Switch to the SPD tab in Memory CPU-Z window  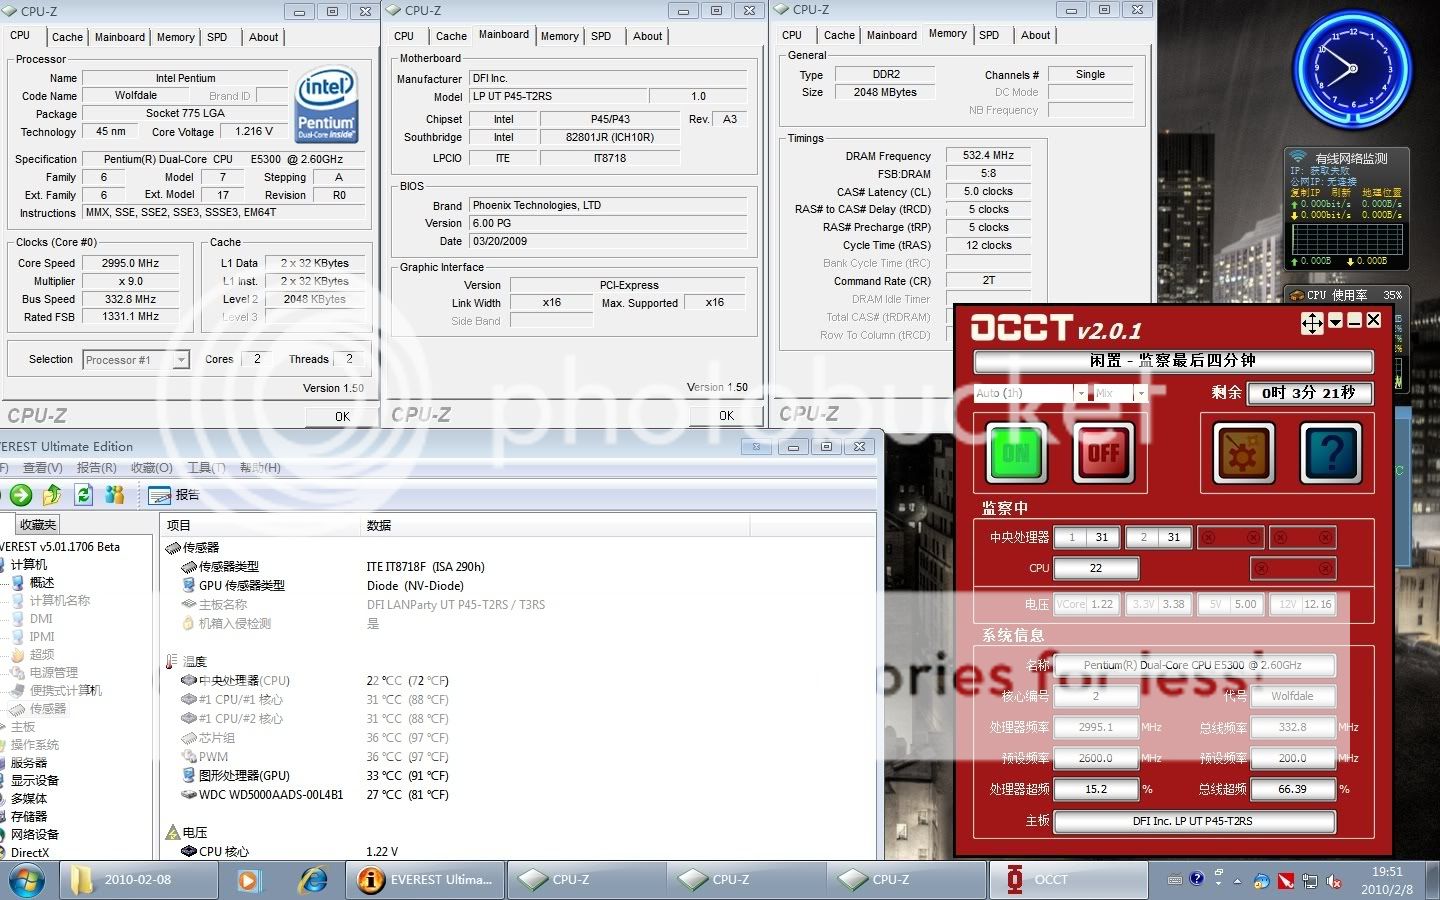tap(989, 35)
